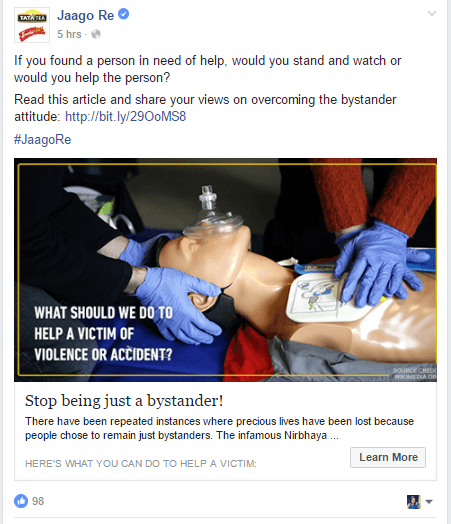Viewport: 451px width, 524px height.
Task: Click the 5 hrs post timestamp
Action: tap(69, 34)
